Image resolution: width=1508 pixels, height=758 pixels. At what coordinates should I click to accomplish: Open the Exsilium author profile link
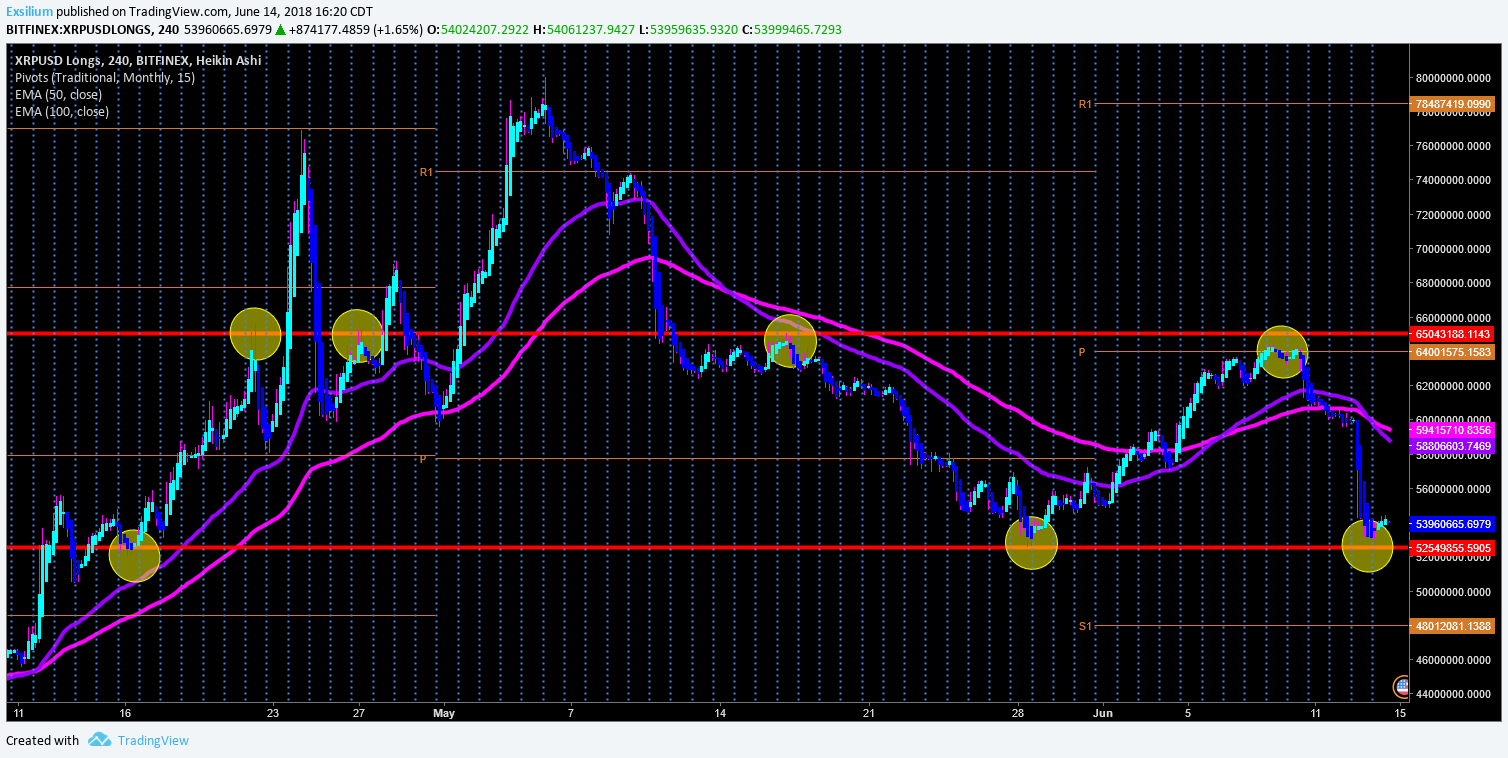29,11
